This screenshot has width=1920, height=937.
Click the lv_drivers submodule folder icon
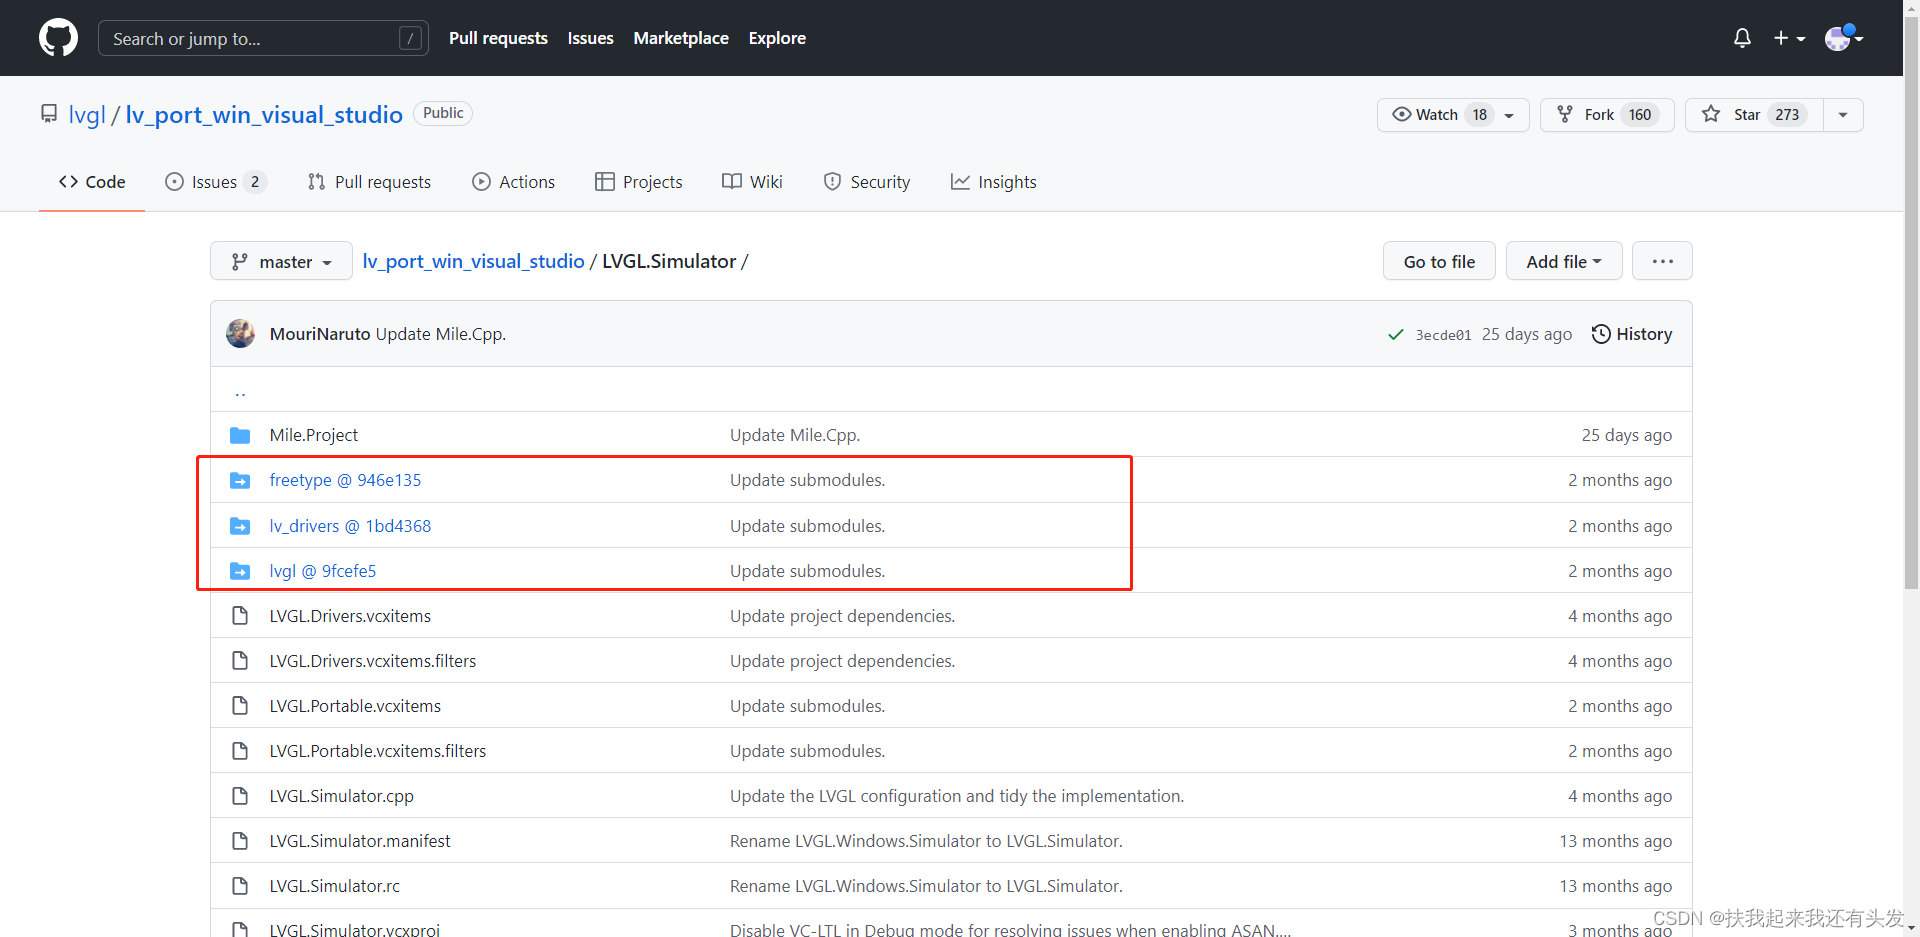coord(240,526)
